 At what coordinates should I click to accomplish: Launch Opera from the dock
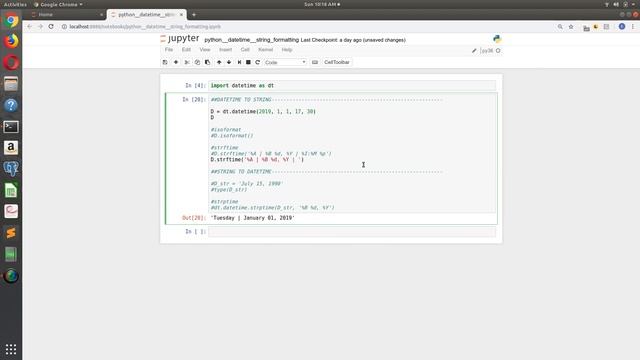(11, 62)
